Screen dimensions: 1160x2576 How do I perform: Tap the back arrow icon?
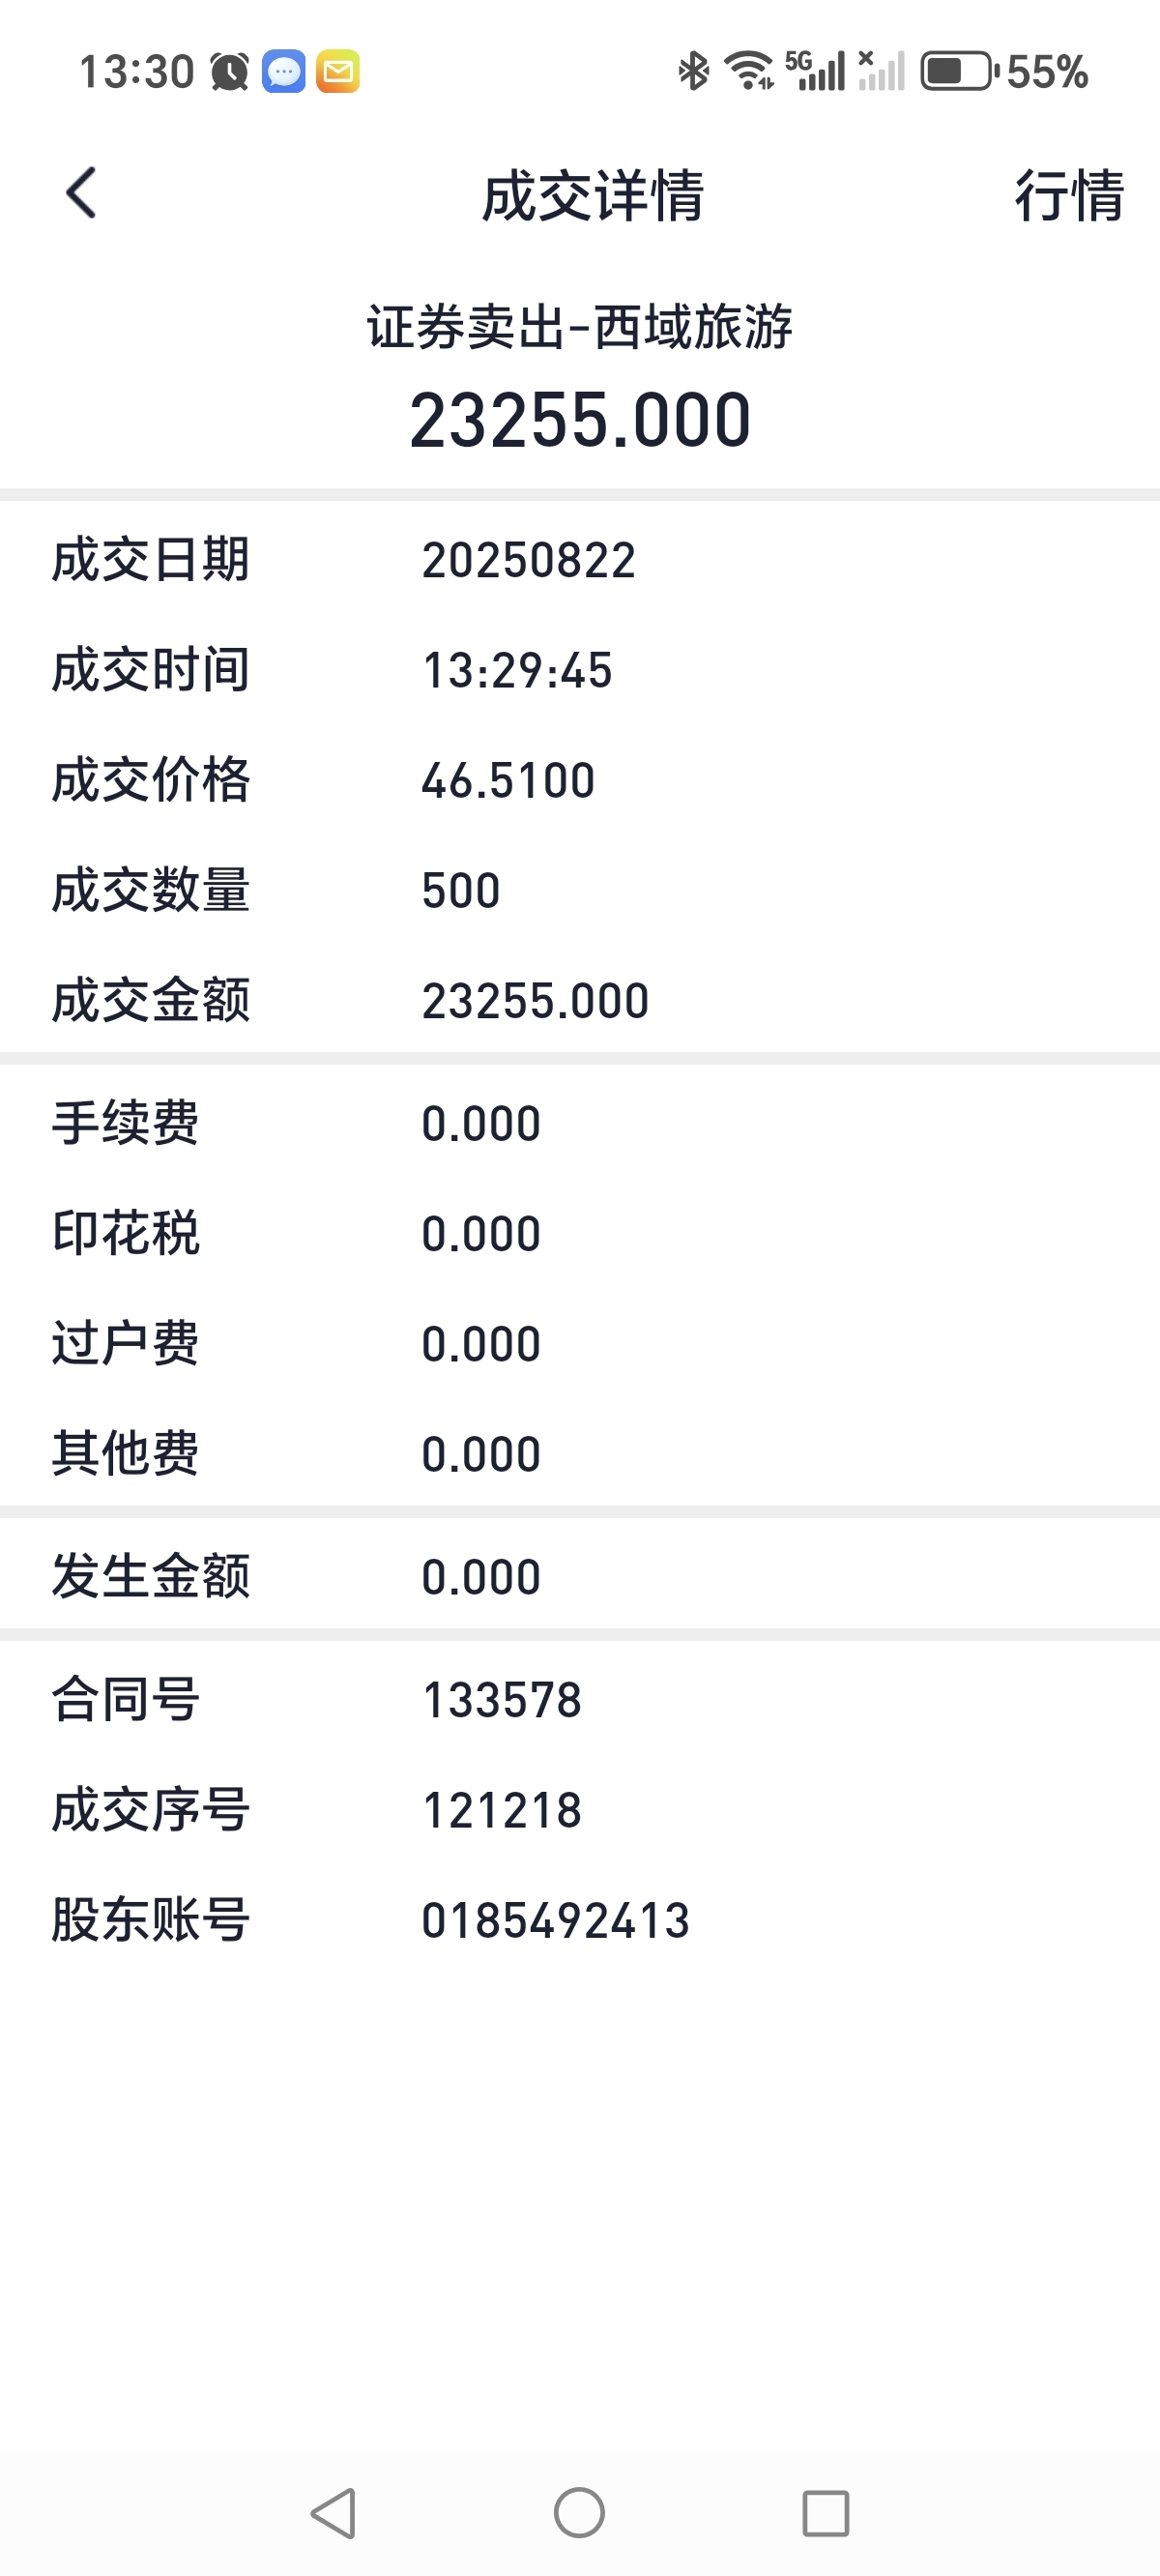[82, 192]
